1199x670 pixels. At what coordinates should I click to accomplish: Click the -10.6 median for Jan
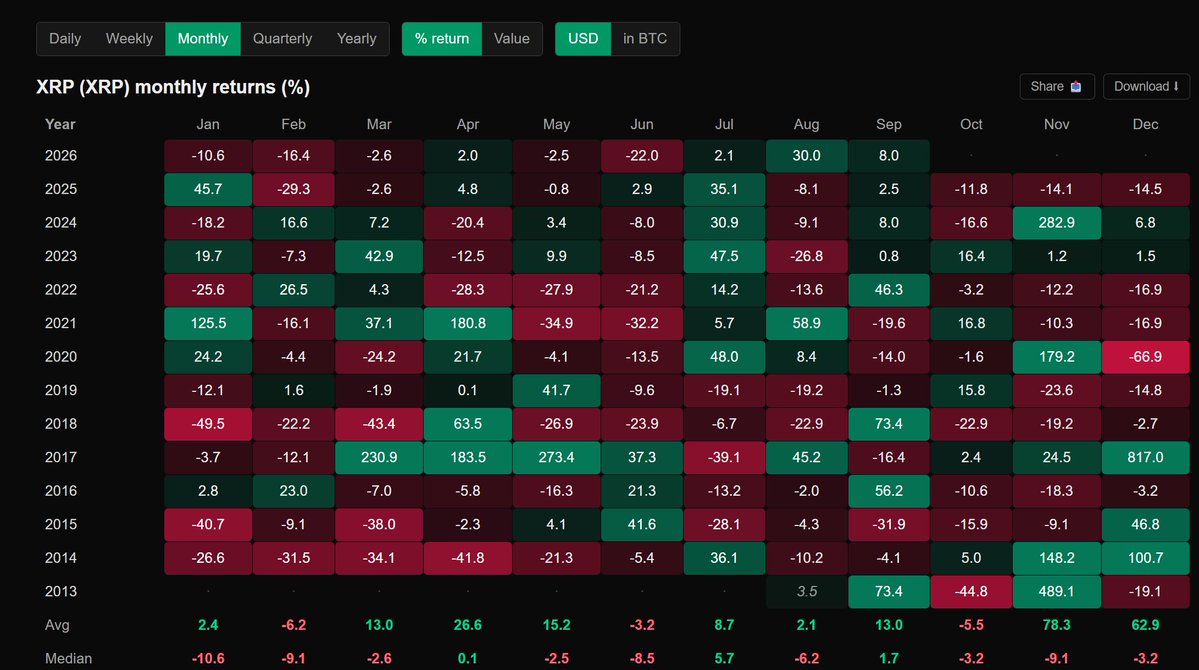coord(208,659)
